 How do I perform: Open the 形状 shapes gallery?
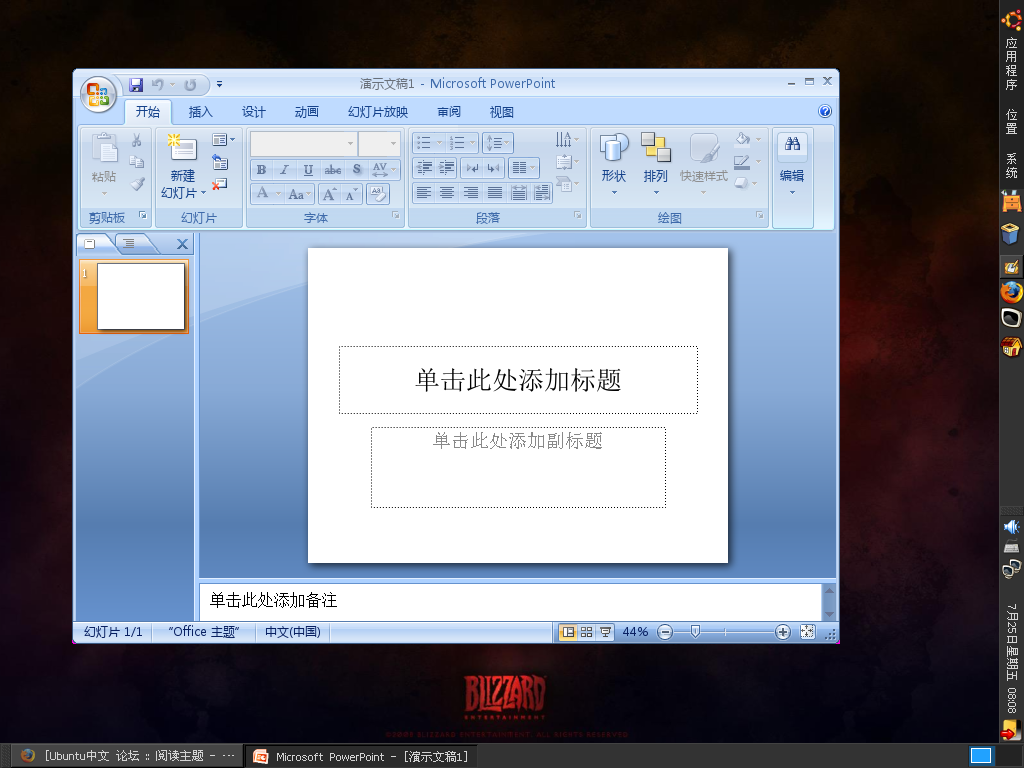[613, 164]
